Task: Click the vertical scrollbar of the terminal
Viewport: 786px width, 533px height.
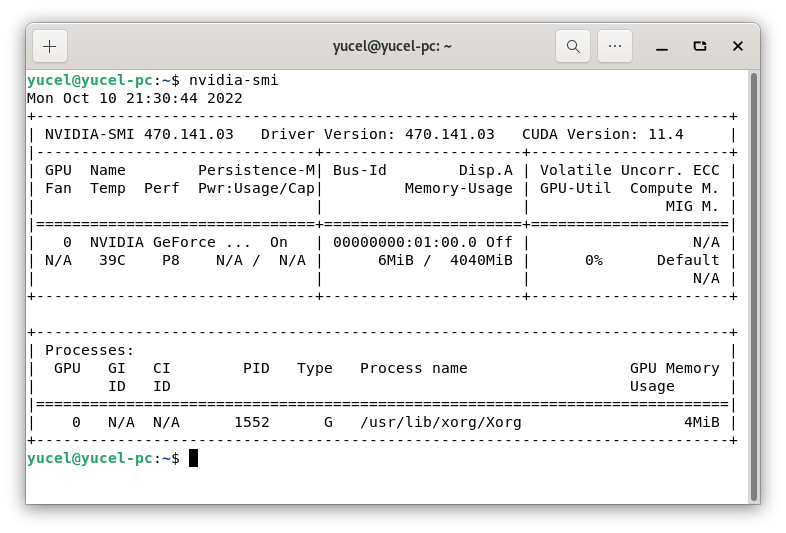Action: tap(753, 287)
